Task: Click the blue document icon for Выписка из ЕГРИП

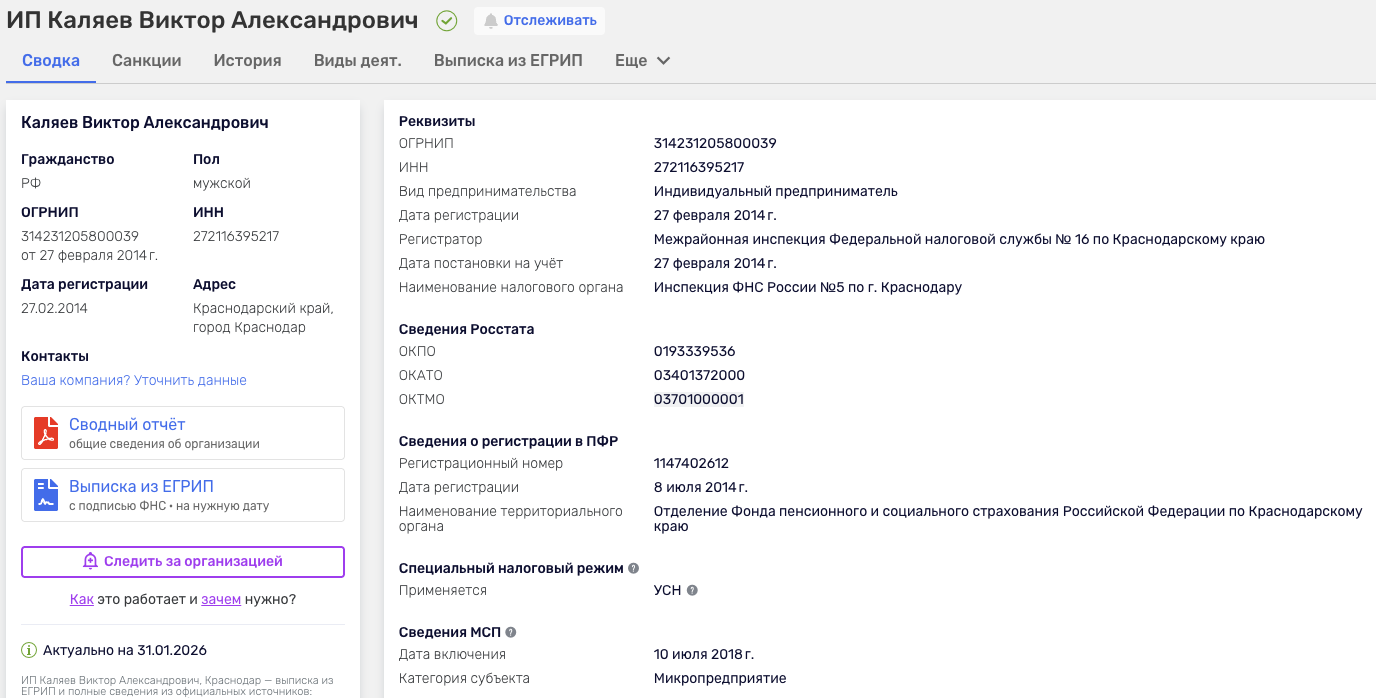Action: tap(46, 495)
